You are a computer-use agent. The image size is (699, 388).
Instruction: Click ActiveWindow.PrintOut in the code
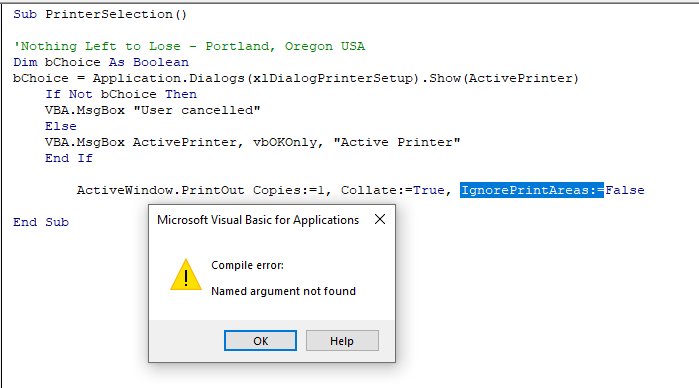point(160,190)
